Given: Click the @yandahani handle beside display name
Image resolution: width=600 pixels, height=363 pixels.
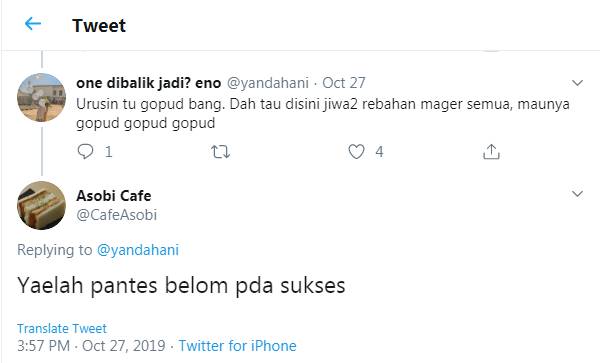Looking at the screenshot, I should [x=268, y=83].
